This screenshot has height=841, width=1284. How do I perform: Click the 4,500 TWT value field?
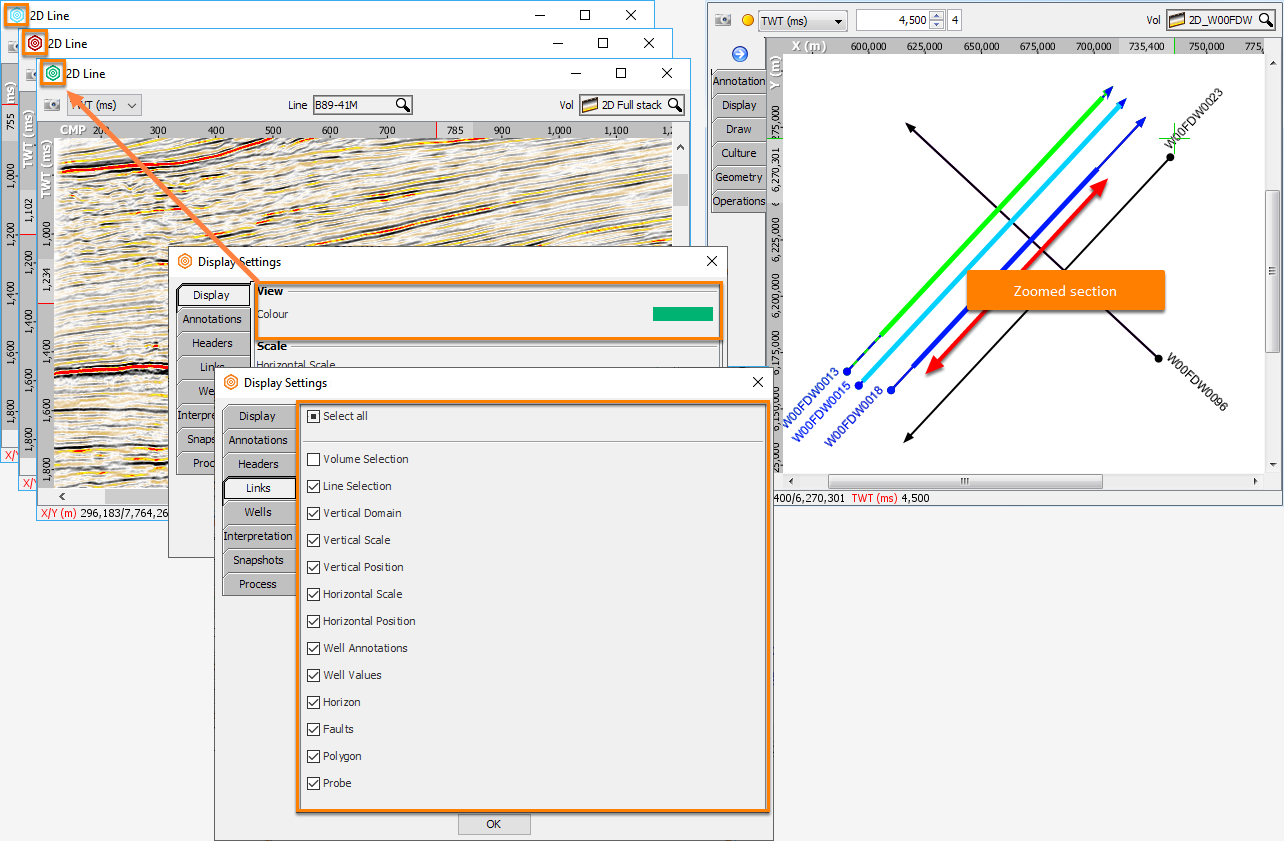point(893,20)
